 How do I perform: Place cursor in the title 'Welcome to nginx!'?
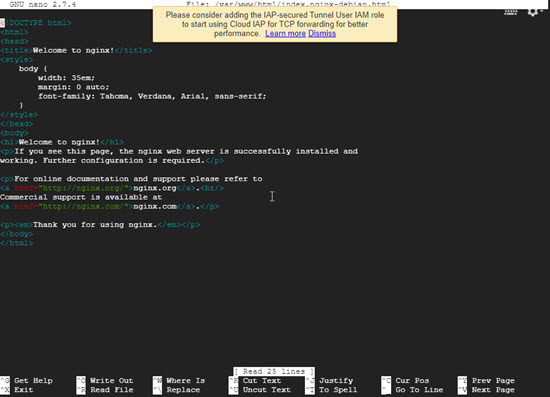(73, 51)
